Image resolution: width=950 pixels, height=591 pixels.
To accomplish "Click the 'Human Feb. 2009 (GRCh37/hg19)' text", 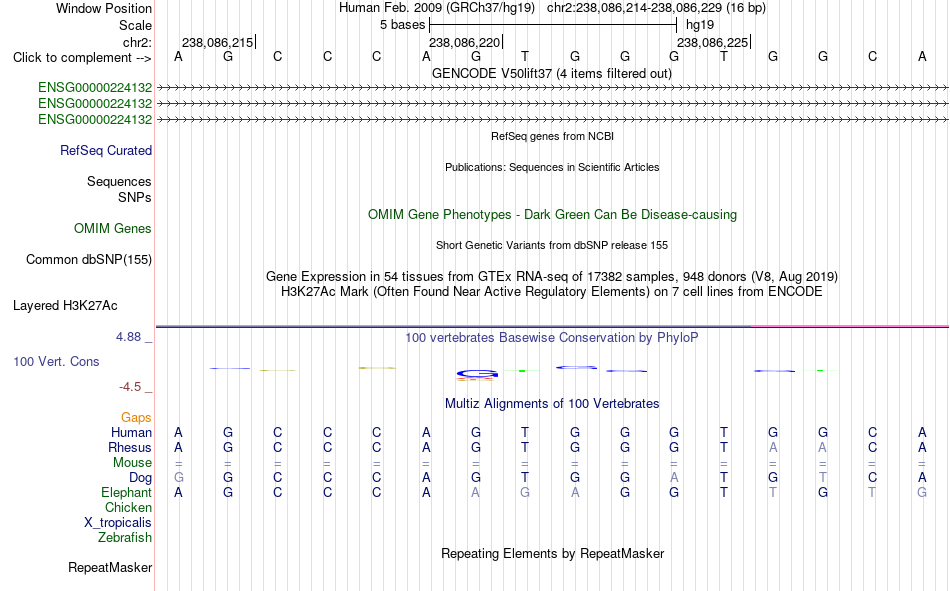I will click(x=437, y=8).
